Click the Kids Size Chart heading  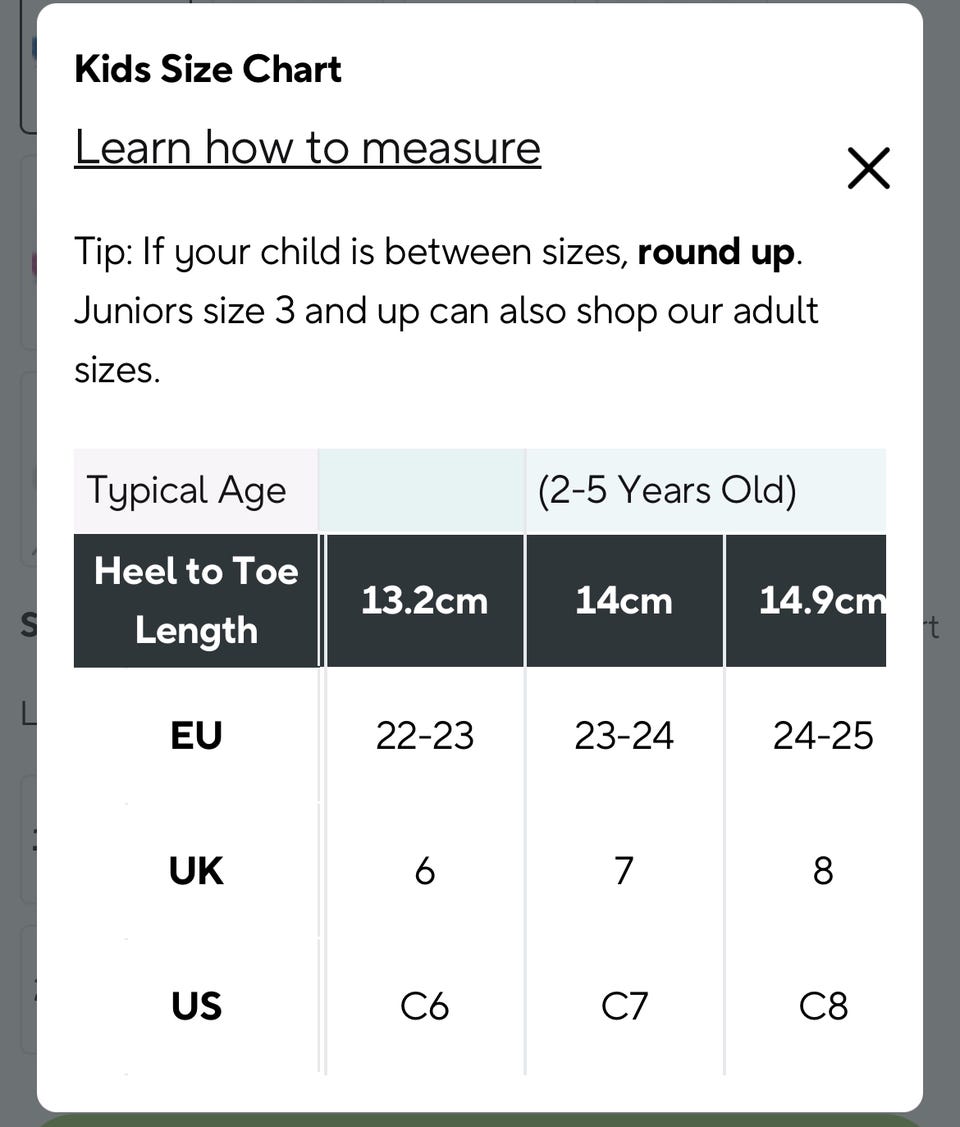[208, 69]
